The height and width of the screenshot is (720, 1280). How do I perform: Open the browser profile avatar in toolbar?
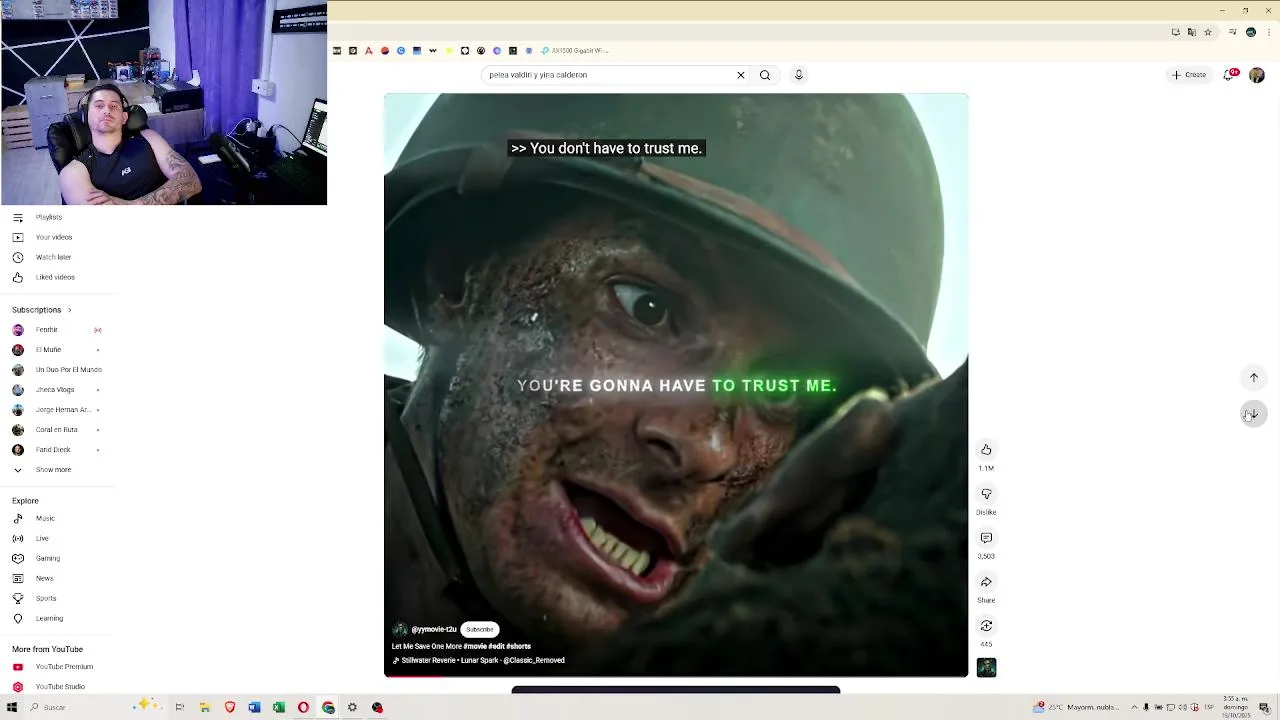pyautogui.click(x=1251, y=32)
